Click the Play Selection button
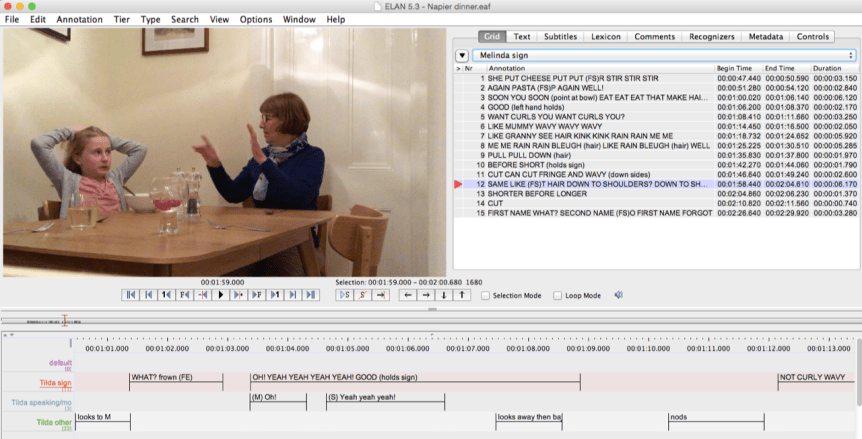862x439 pixels. point(345,295)
